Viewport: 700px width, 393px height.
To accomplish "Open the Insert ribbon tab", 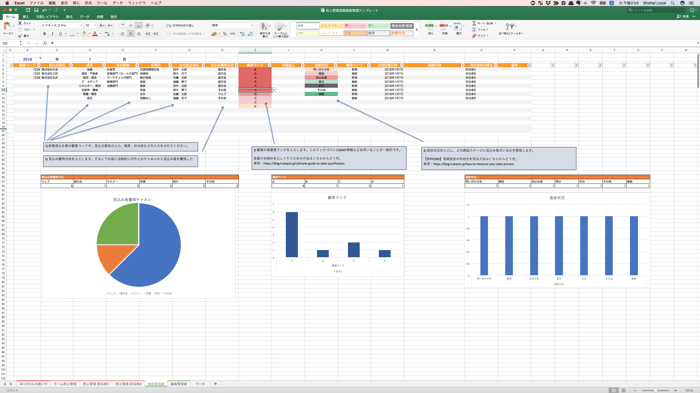I will (26, 17).
